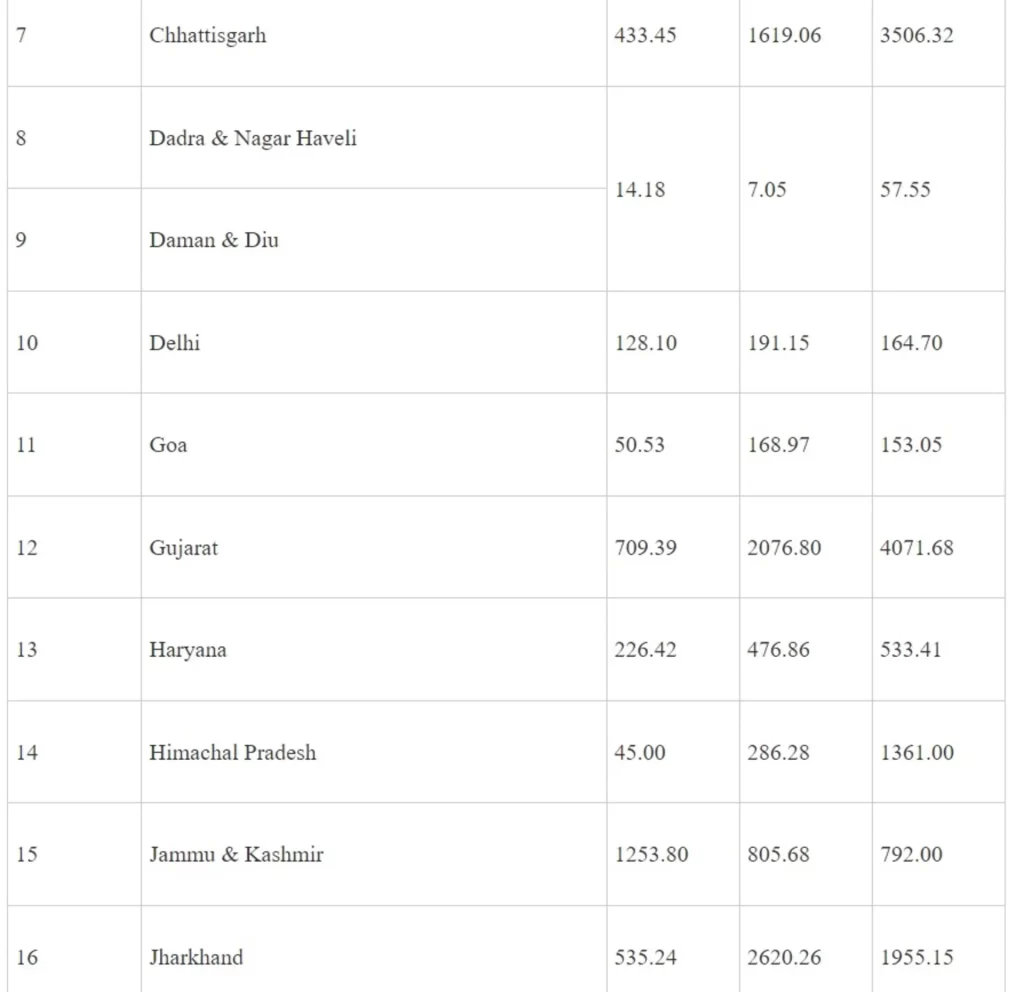
Task: Select the Dadra & Nagar Haveli cell
Action: (x=253, y=138)
